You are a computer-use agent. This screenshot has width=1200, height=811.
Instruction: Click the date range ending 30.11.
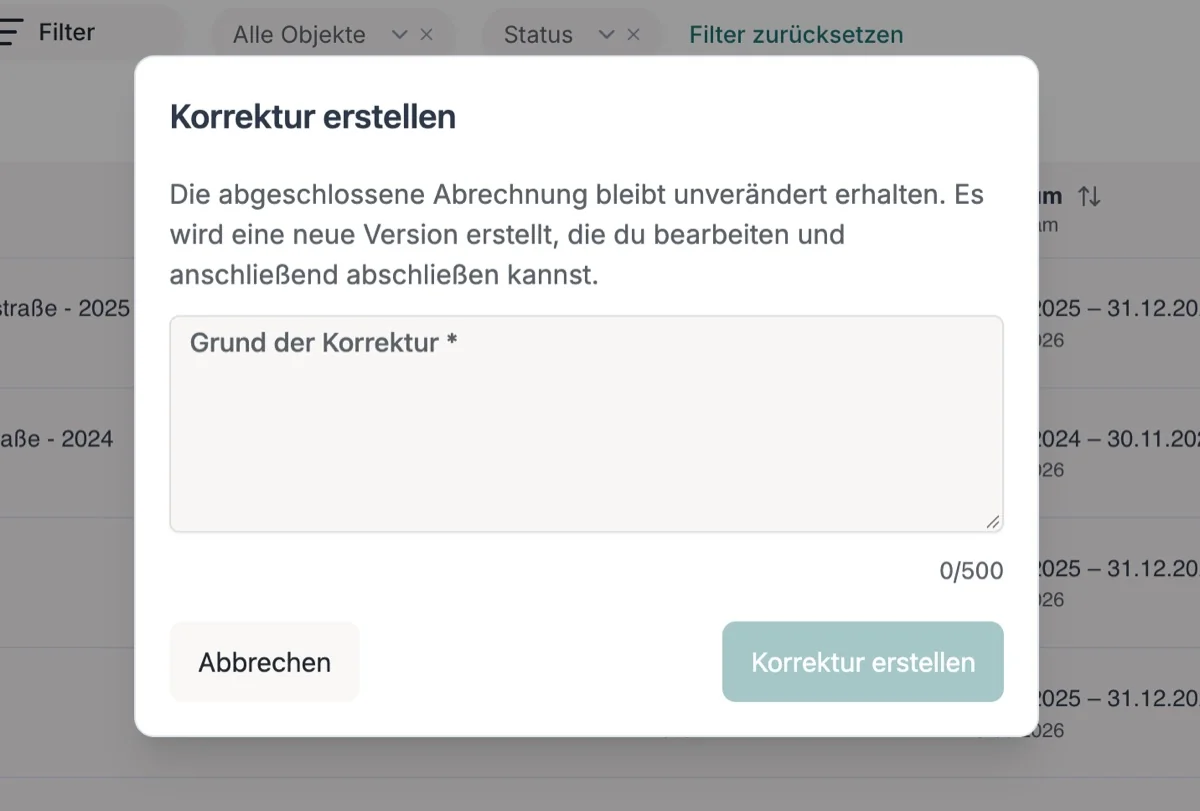1119,438
